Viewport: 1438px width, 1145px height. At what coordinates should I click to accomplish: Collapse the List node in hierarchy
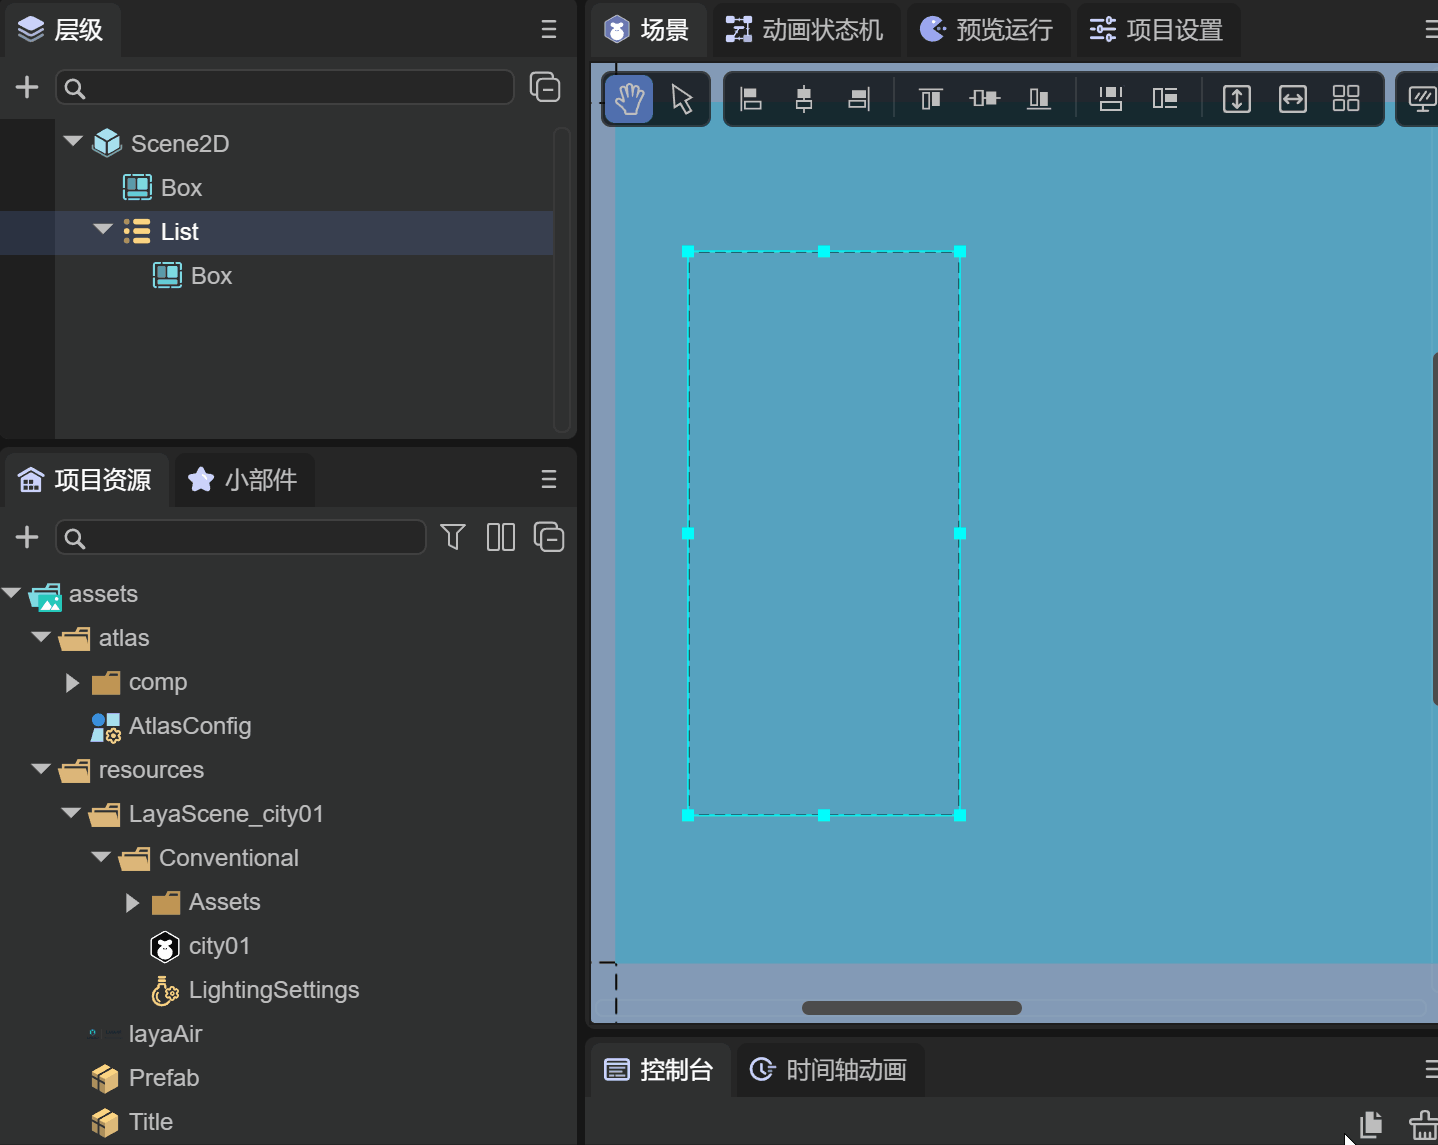102,231
